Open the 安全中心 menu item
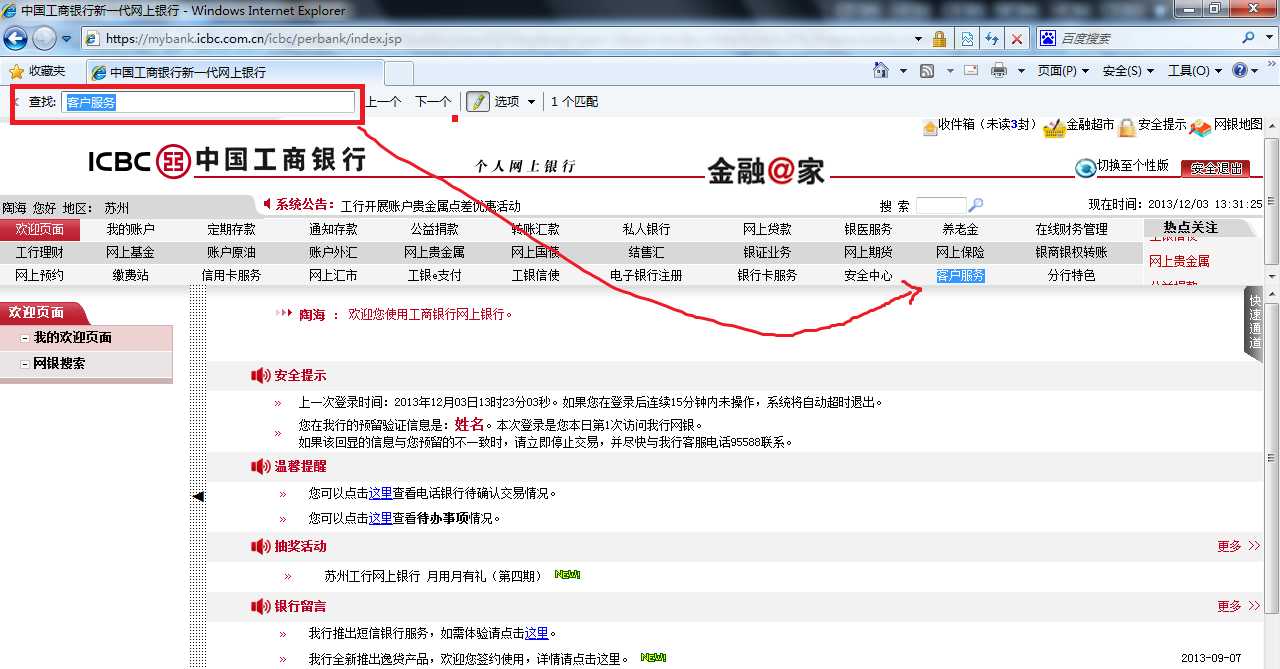 pos(868,276)
